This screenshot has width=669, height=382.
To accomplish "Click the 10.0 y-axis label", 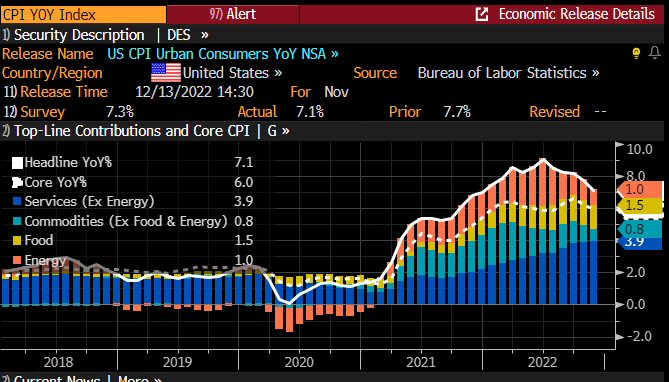I will pos(640,149).
